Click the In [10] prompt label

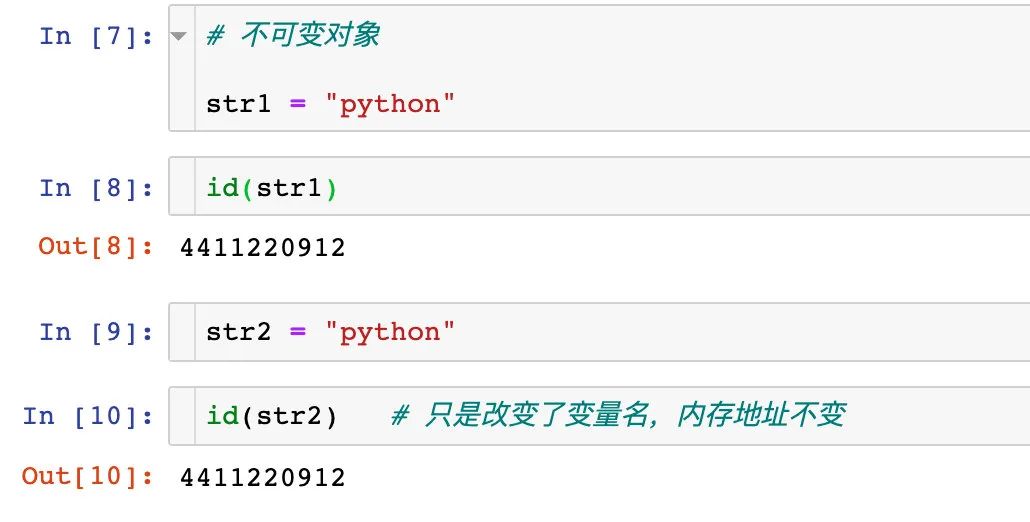[x=89, y=416]
